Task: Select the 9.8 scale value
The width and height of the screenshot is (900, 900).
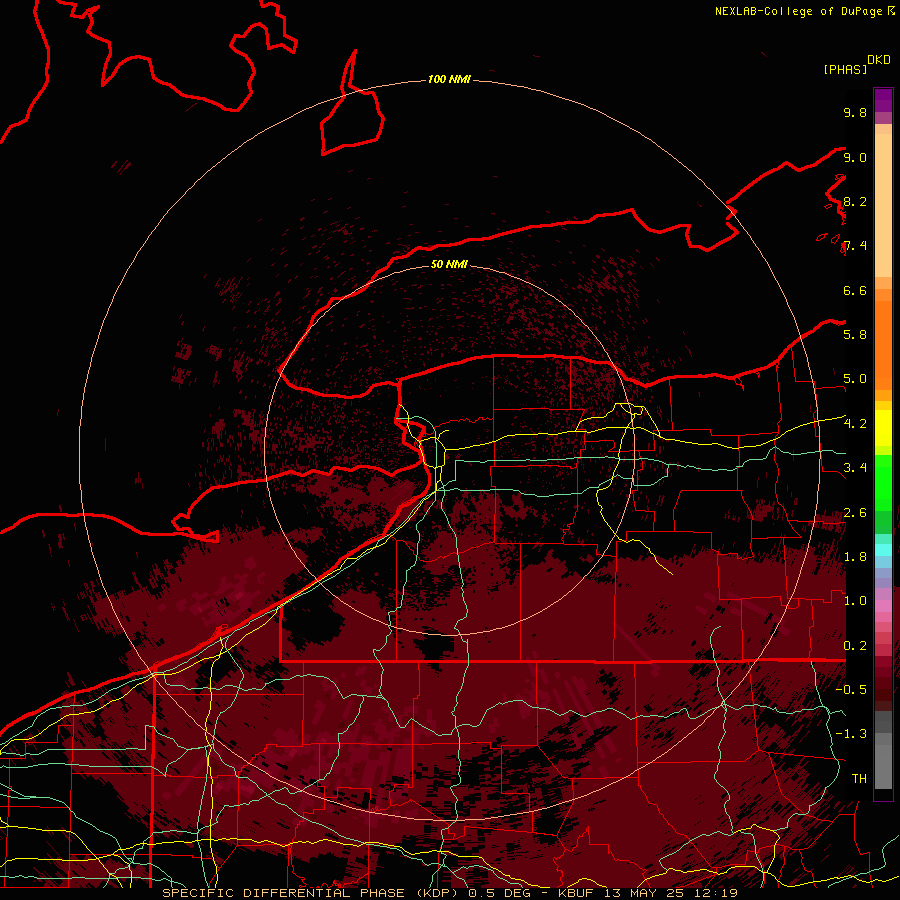Action: tap(855, 112)
